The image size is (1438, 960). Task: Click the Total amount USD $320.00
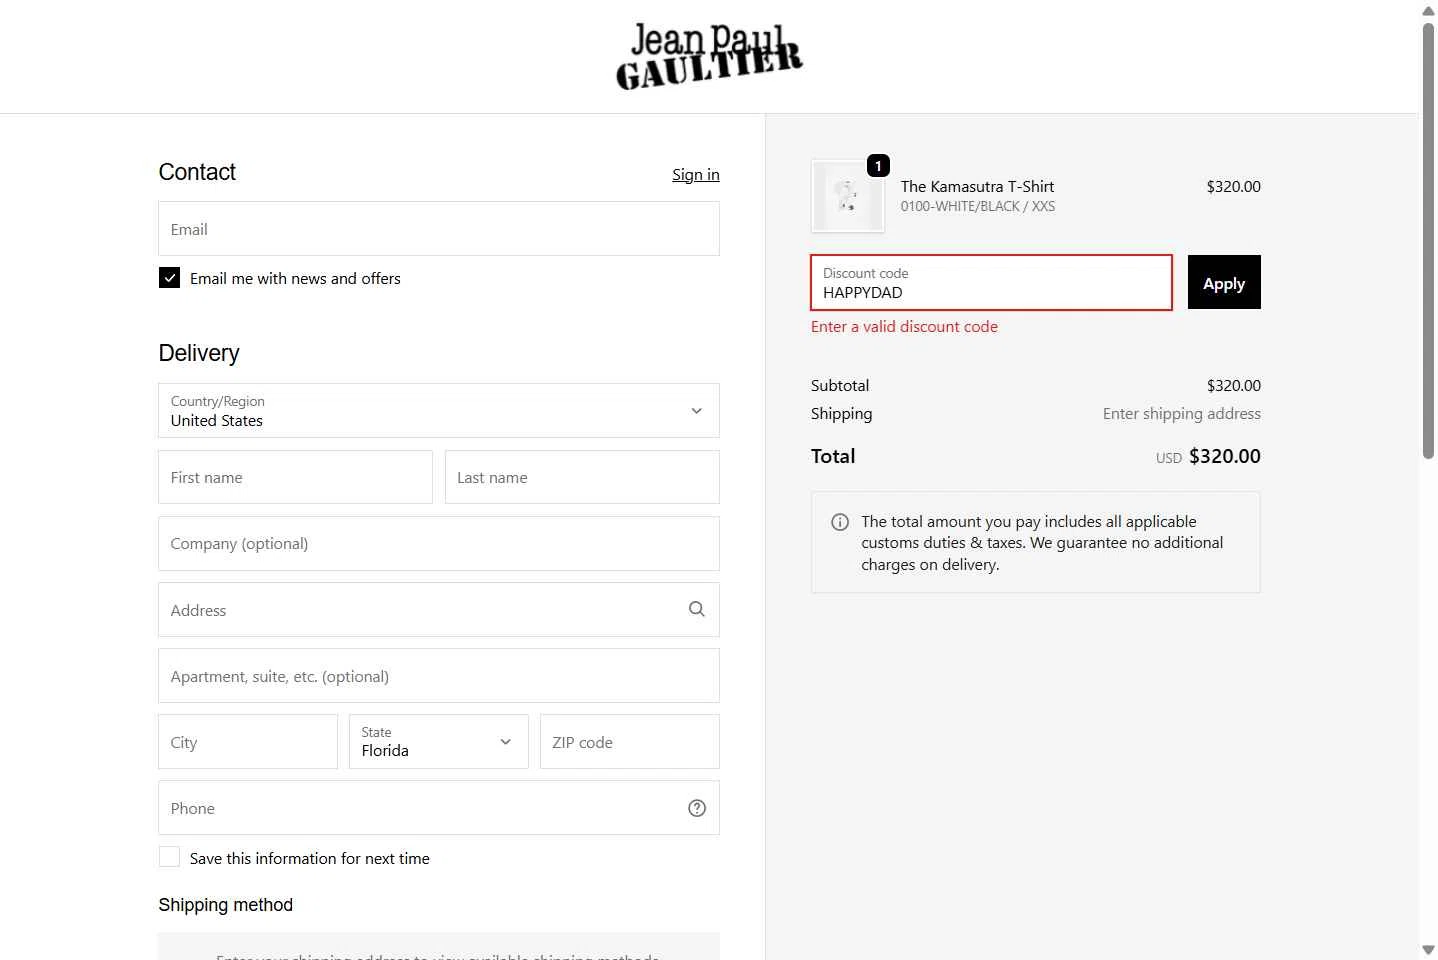[x=1208, y=456]
